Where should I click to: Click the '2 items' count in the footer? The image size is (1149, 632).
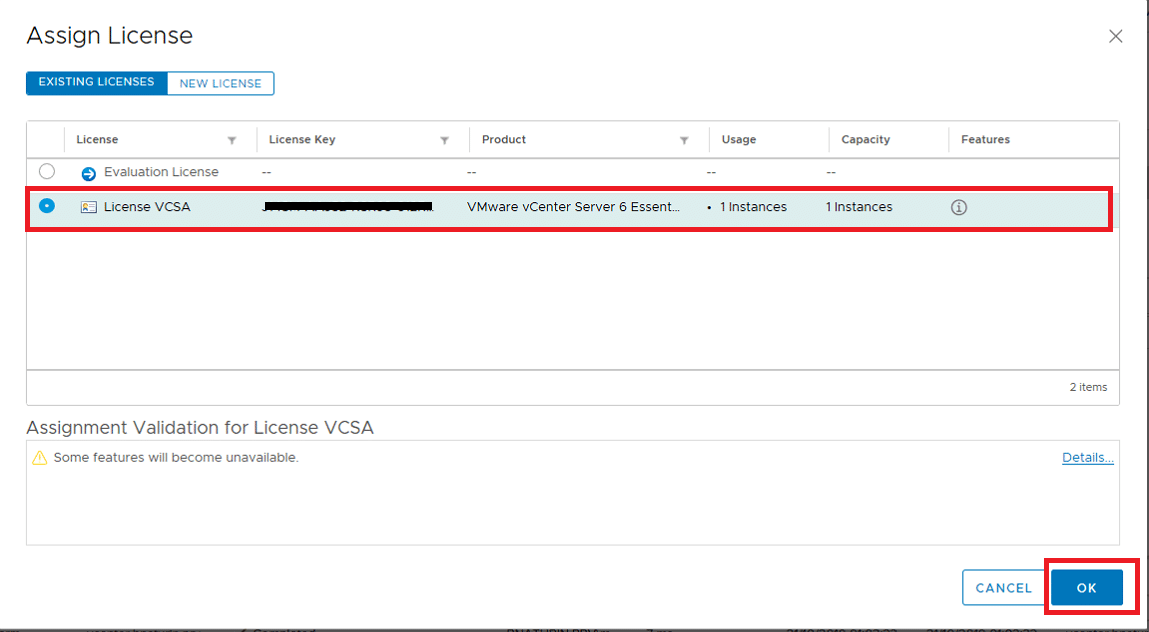tap(1088, 387)
